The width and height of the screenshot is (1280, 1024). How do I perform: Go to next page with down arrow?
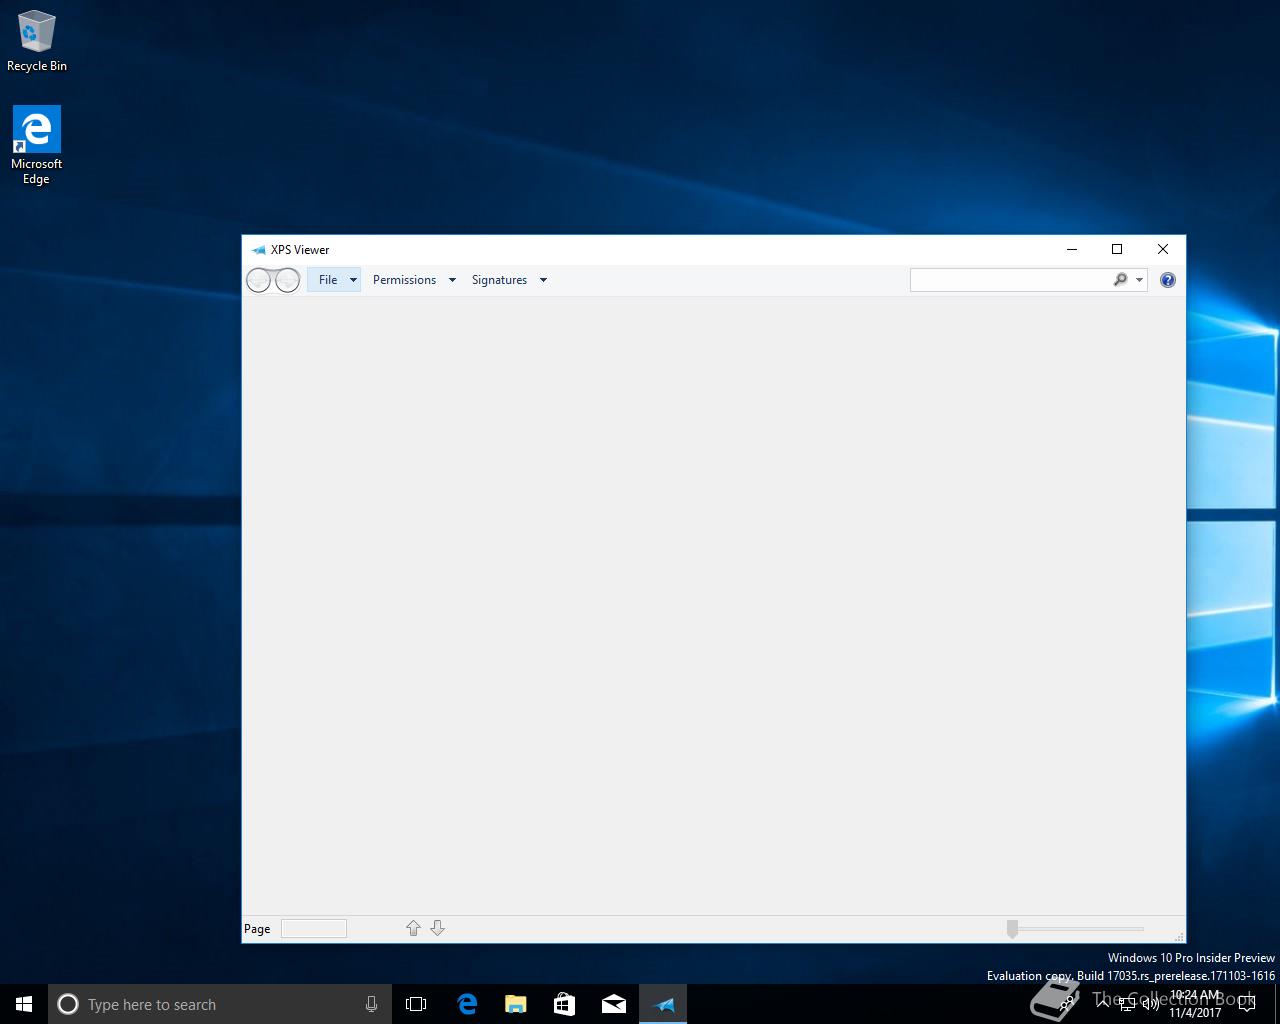click(x=437, y=928)
